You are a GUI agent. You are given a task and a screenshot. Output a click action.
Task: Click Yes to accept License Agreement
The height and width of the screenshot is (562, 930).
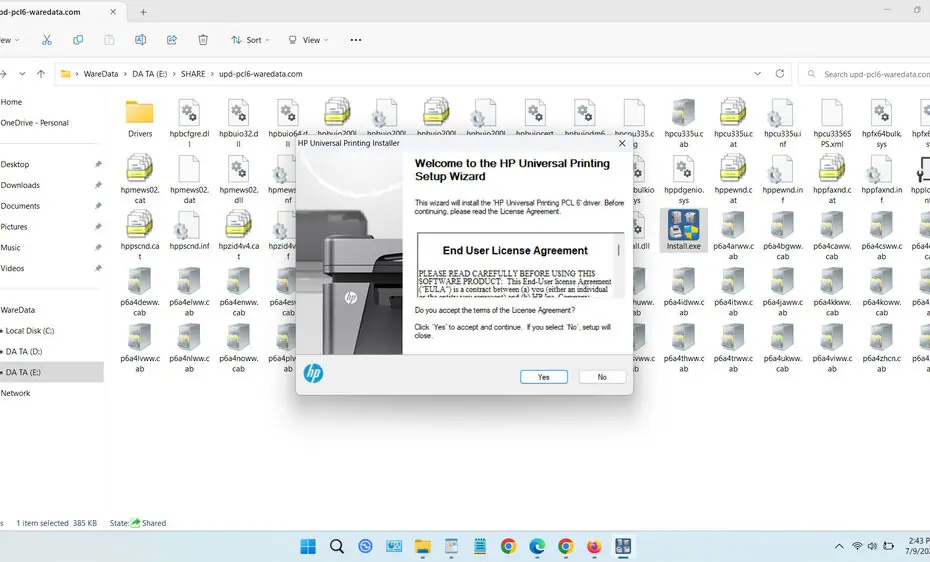(x=544, y=377)
